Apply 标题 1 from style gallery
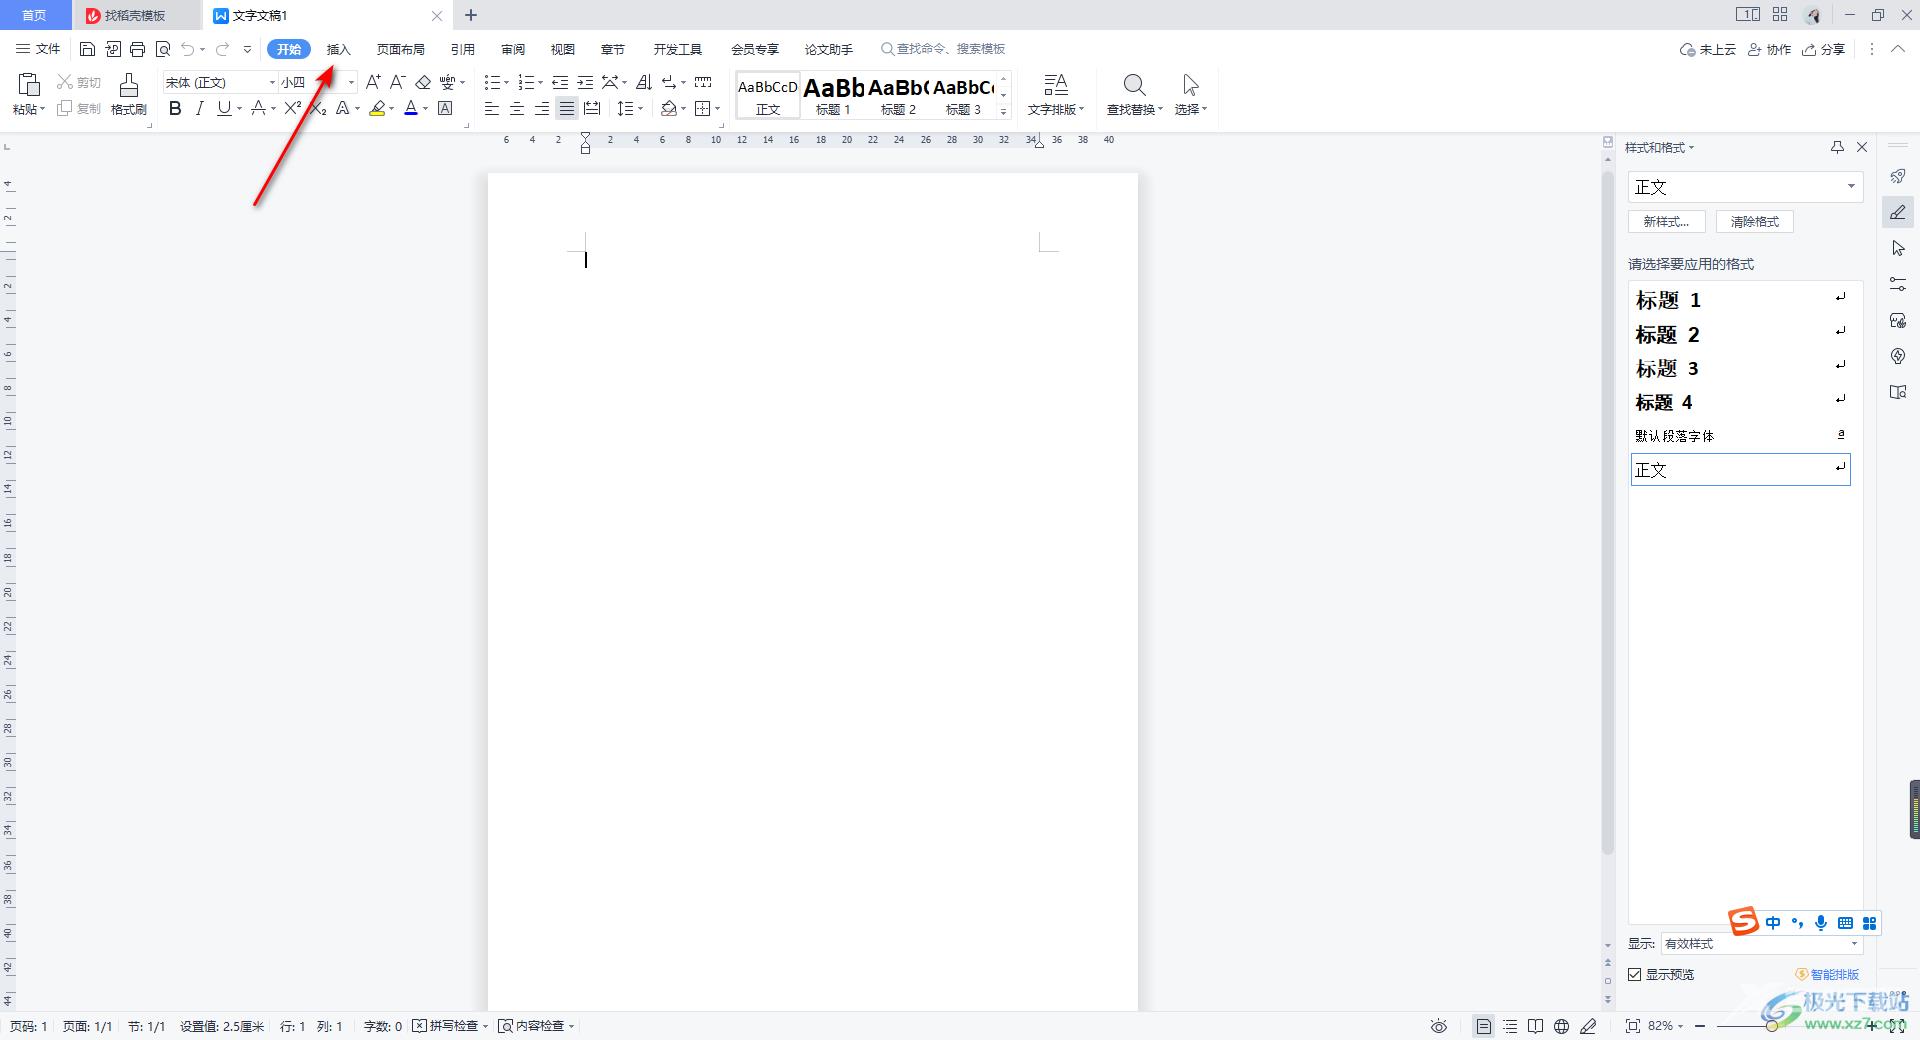The height and width of the screenshot is (1040, 1920). coord(833,95)
